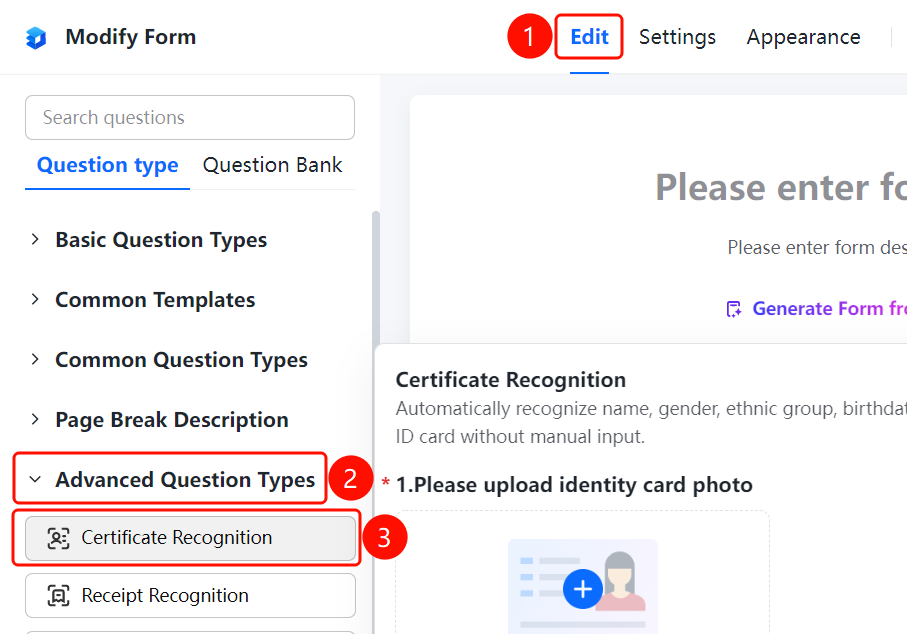Image resolution: width=907 pixels, height=634 pixels.
Task: Expand Page Break Description section
Action: [35, 419]
